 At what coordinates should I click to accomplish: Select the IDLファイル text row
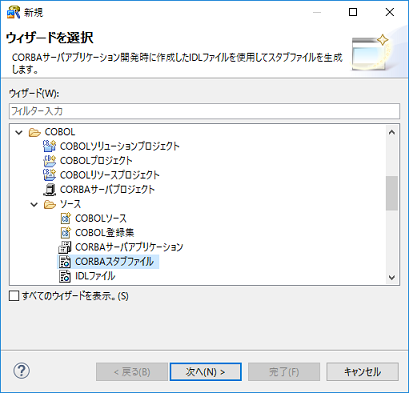coord(95,276)
